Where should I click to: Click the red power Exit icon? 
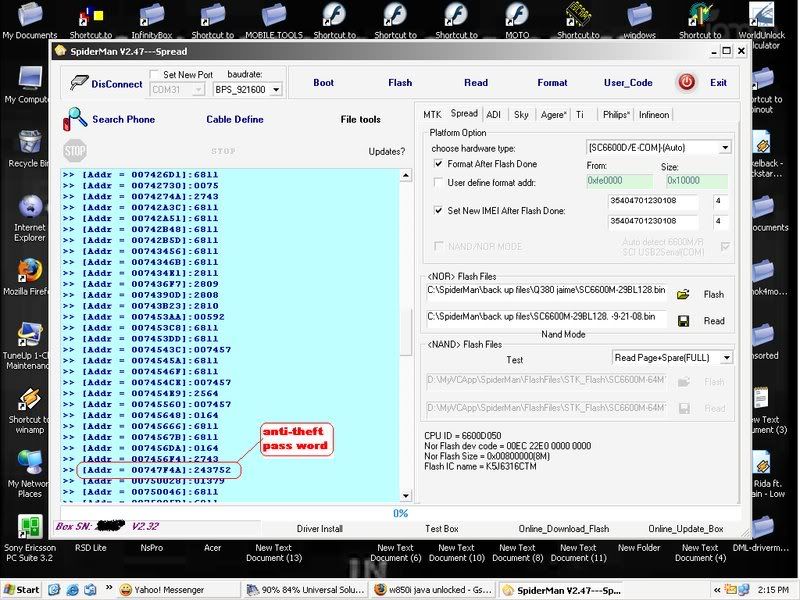coord(686,82)
